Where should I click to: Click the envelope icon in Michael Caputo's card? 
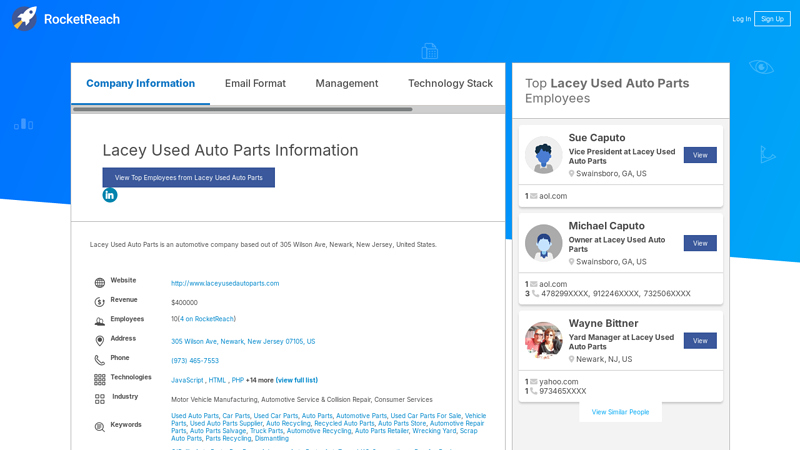[x=534, y=284]
